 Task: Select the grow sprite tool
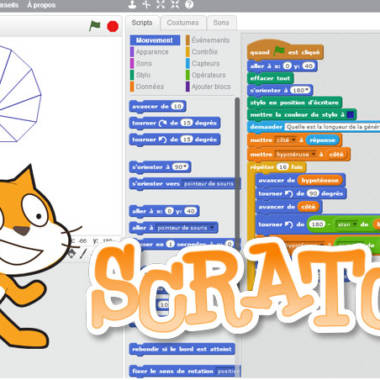click(x=160, y=4)
